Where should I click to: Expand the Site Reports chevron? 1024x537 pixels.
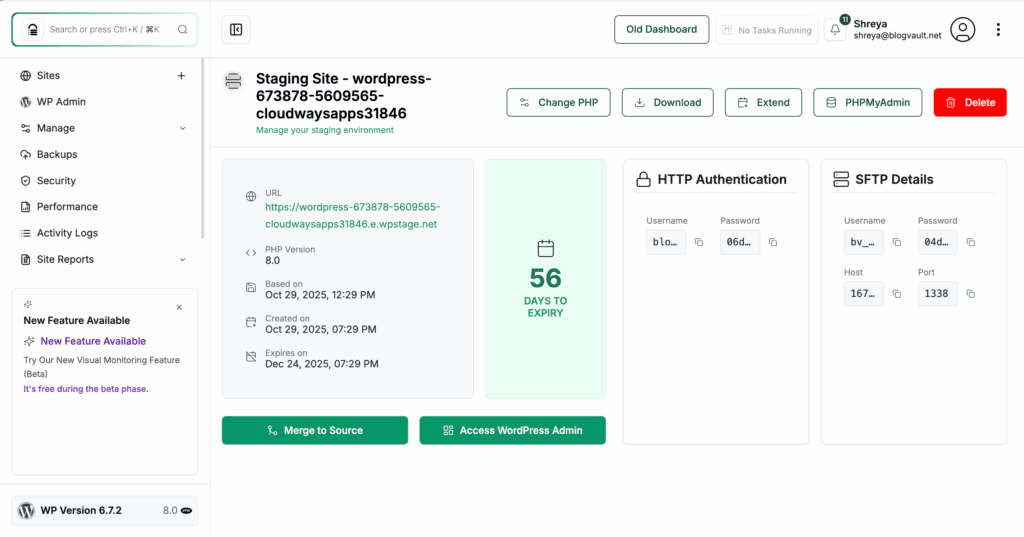[183, 259]
